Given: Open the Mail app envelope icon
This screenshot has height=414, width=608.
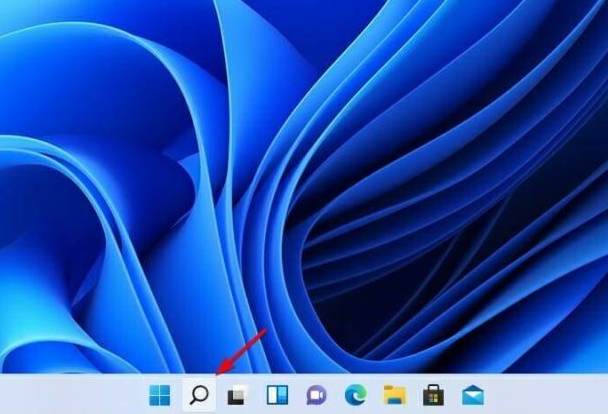Looking at the screenshot, I should tap(472, 394).
